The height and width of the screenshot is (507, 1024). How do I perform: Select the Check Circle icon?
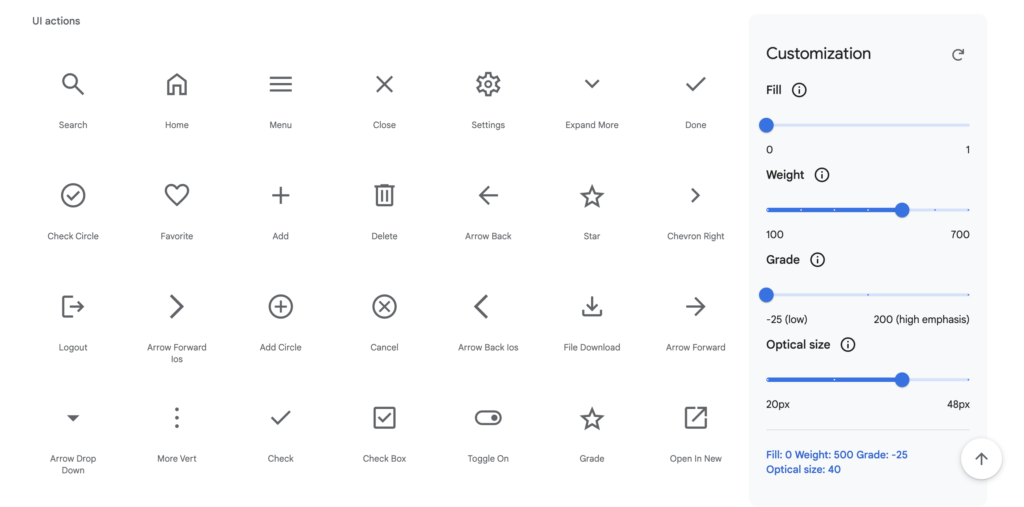(x=73, y=196)
